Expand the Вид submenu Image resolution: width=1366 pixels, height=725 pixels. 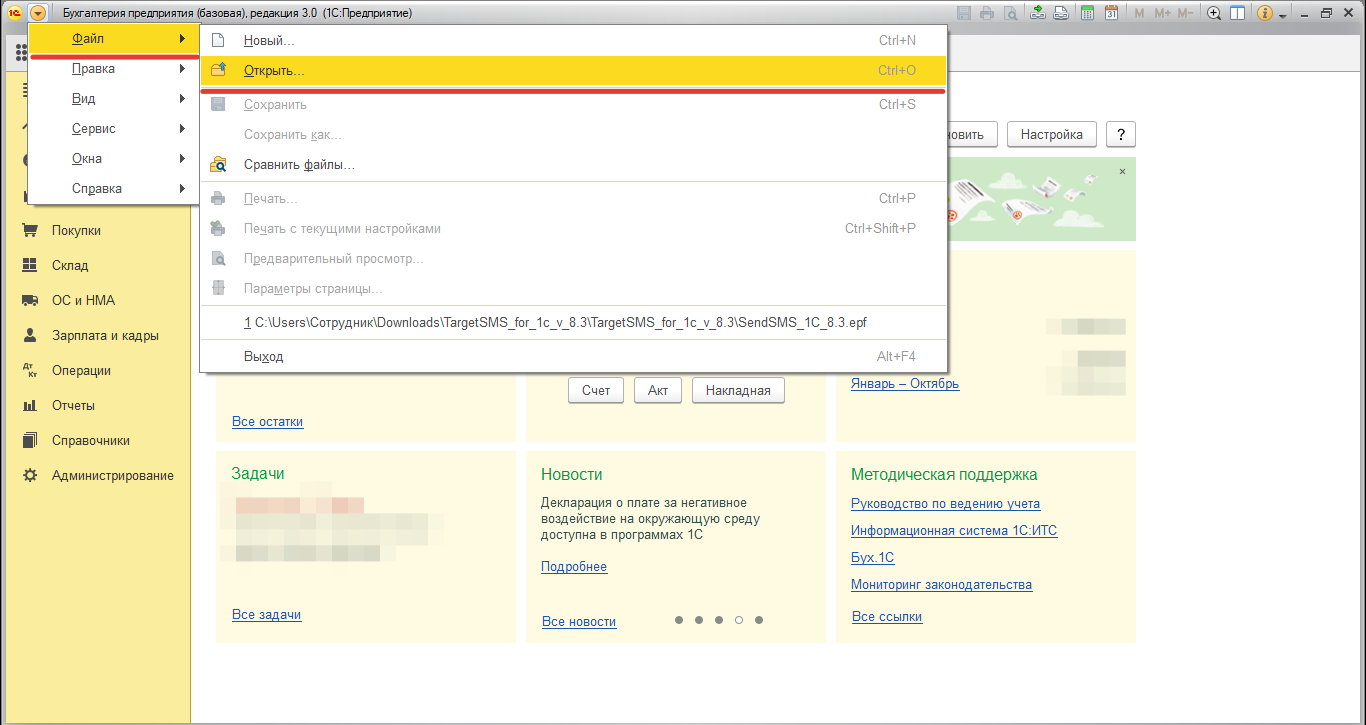click(115, 99)
